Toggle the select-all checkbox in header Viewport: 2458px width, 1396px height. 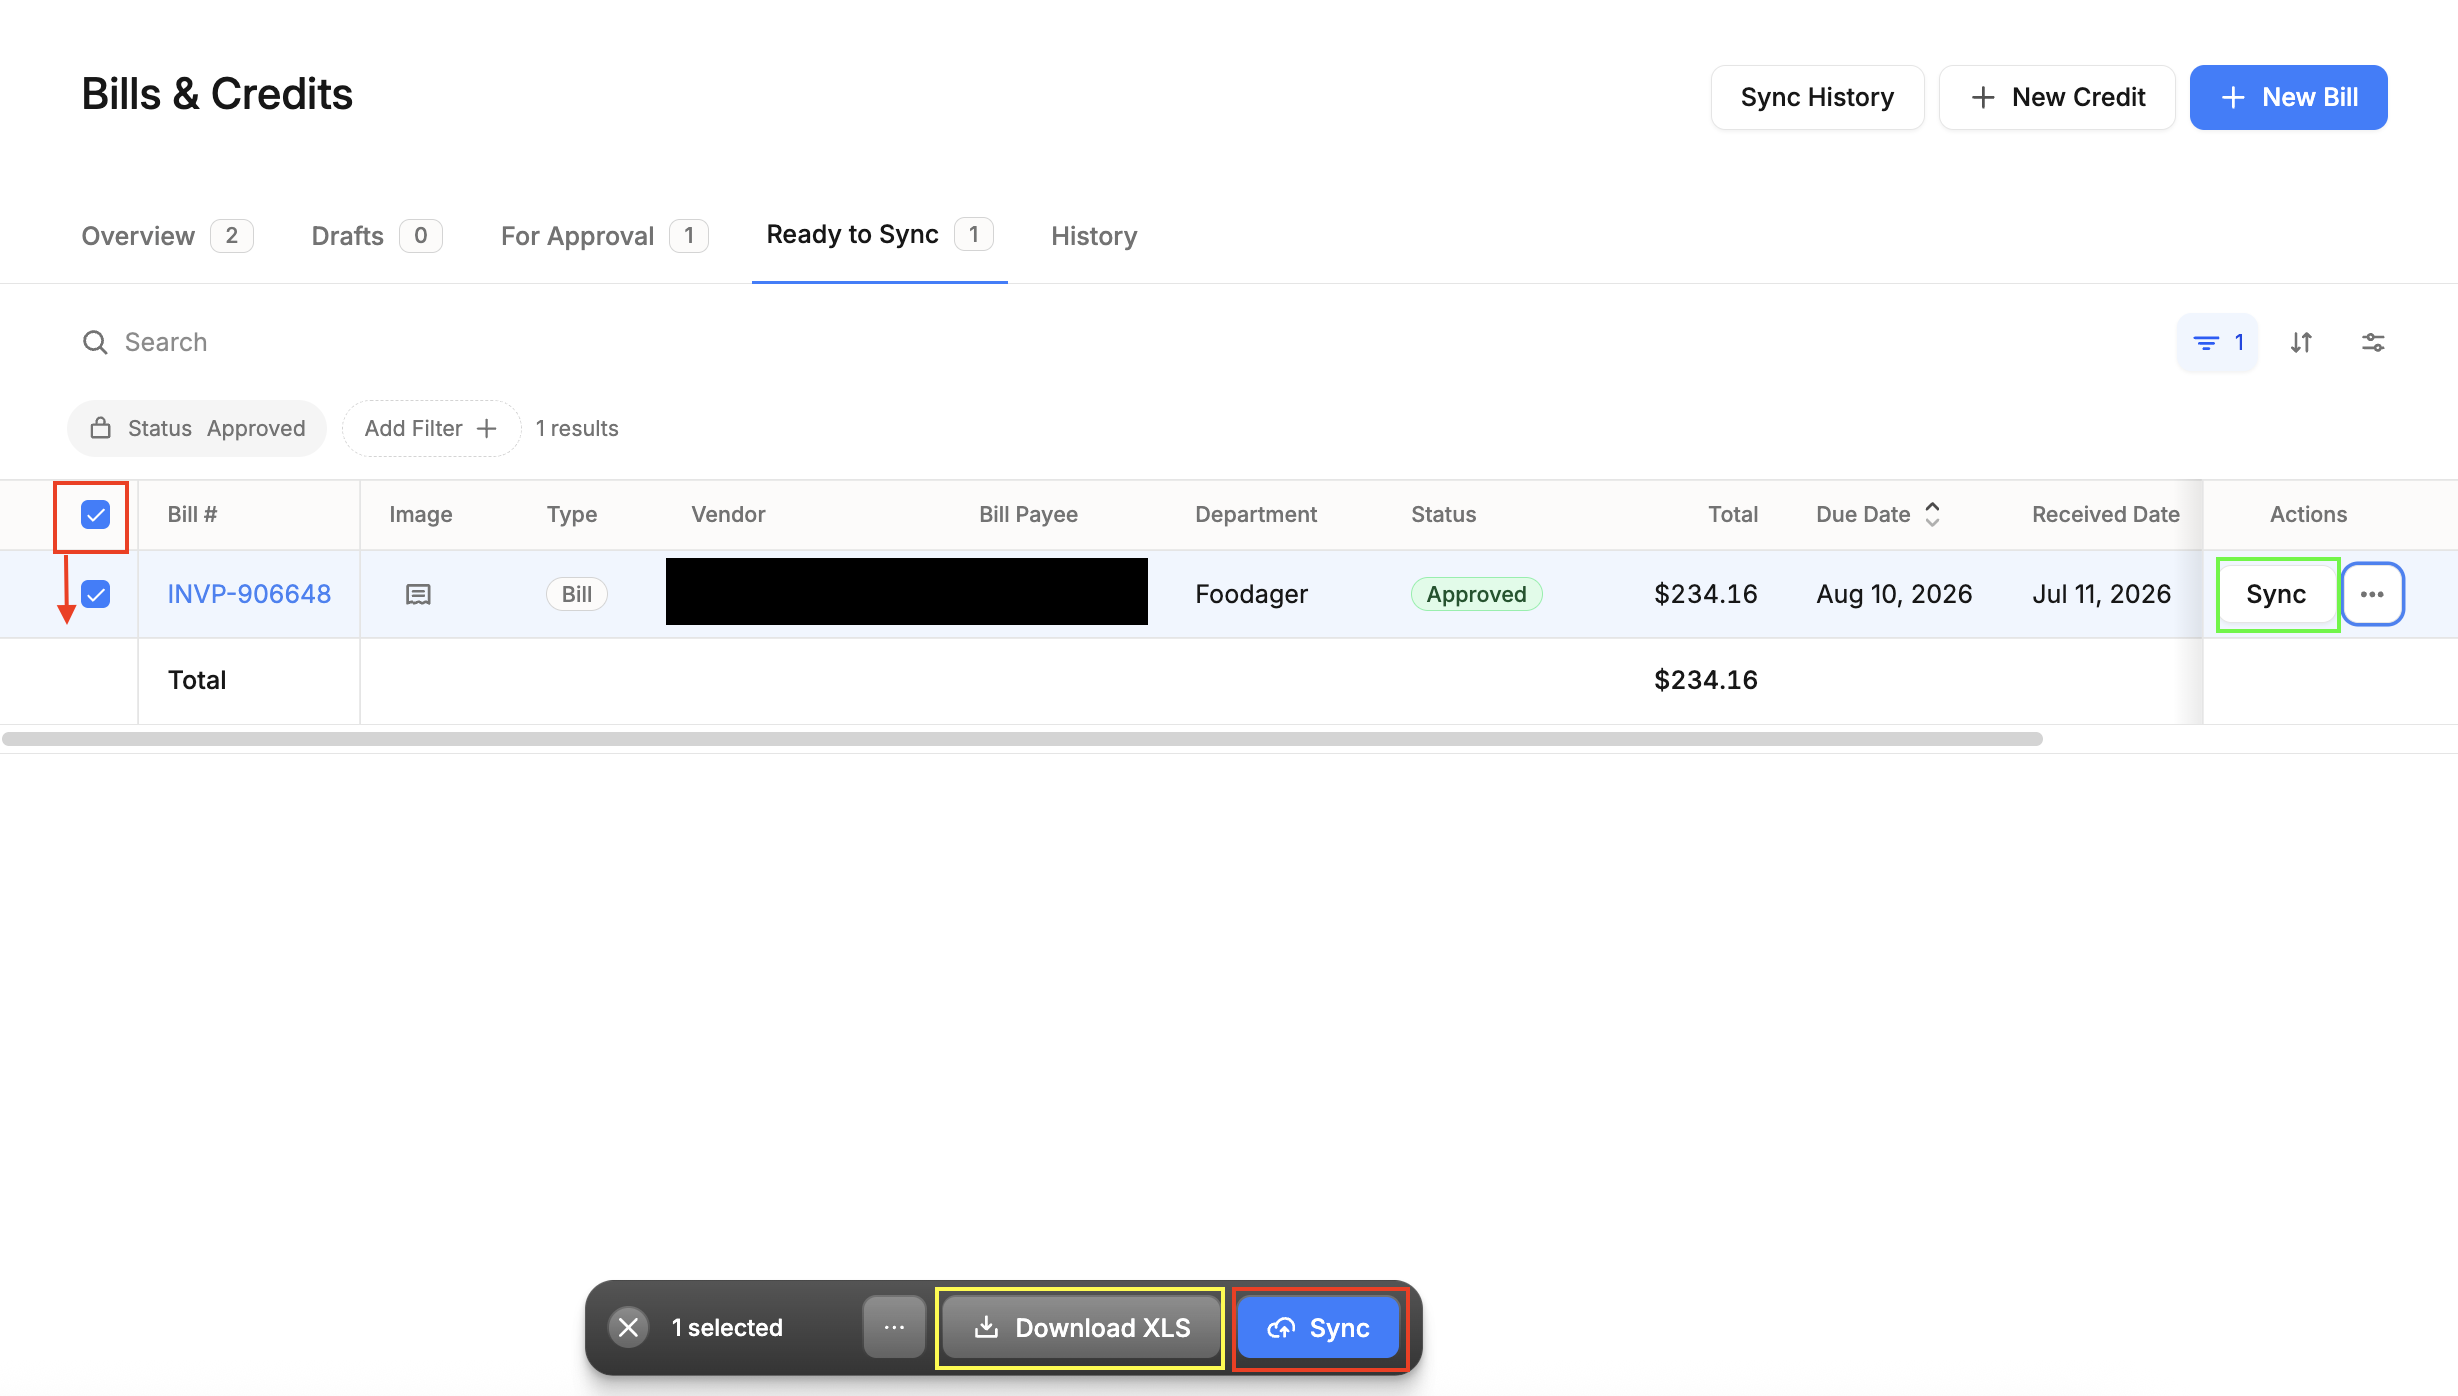coord(95,514)
